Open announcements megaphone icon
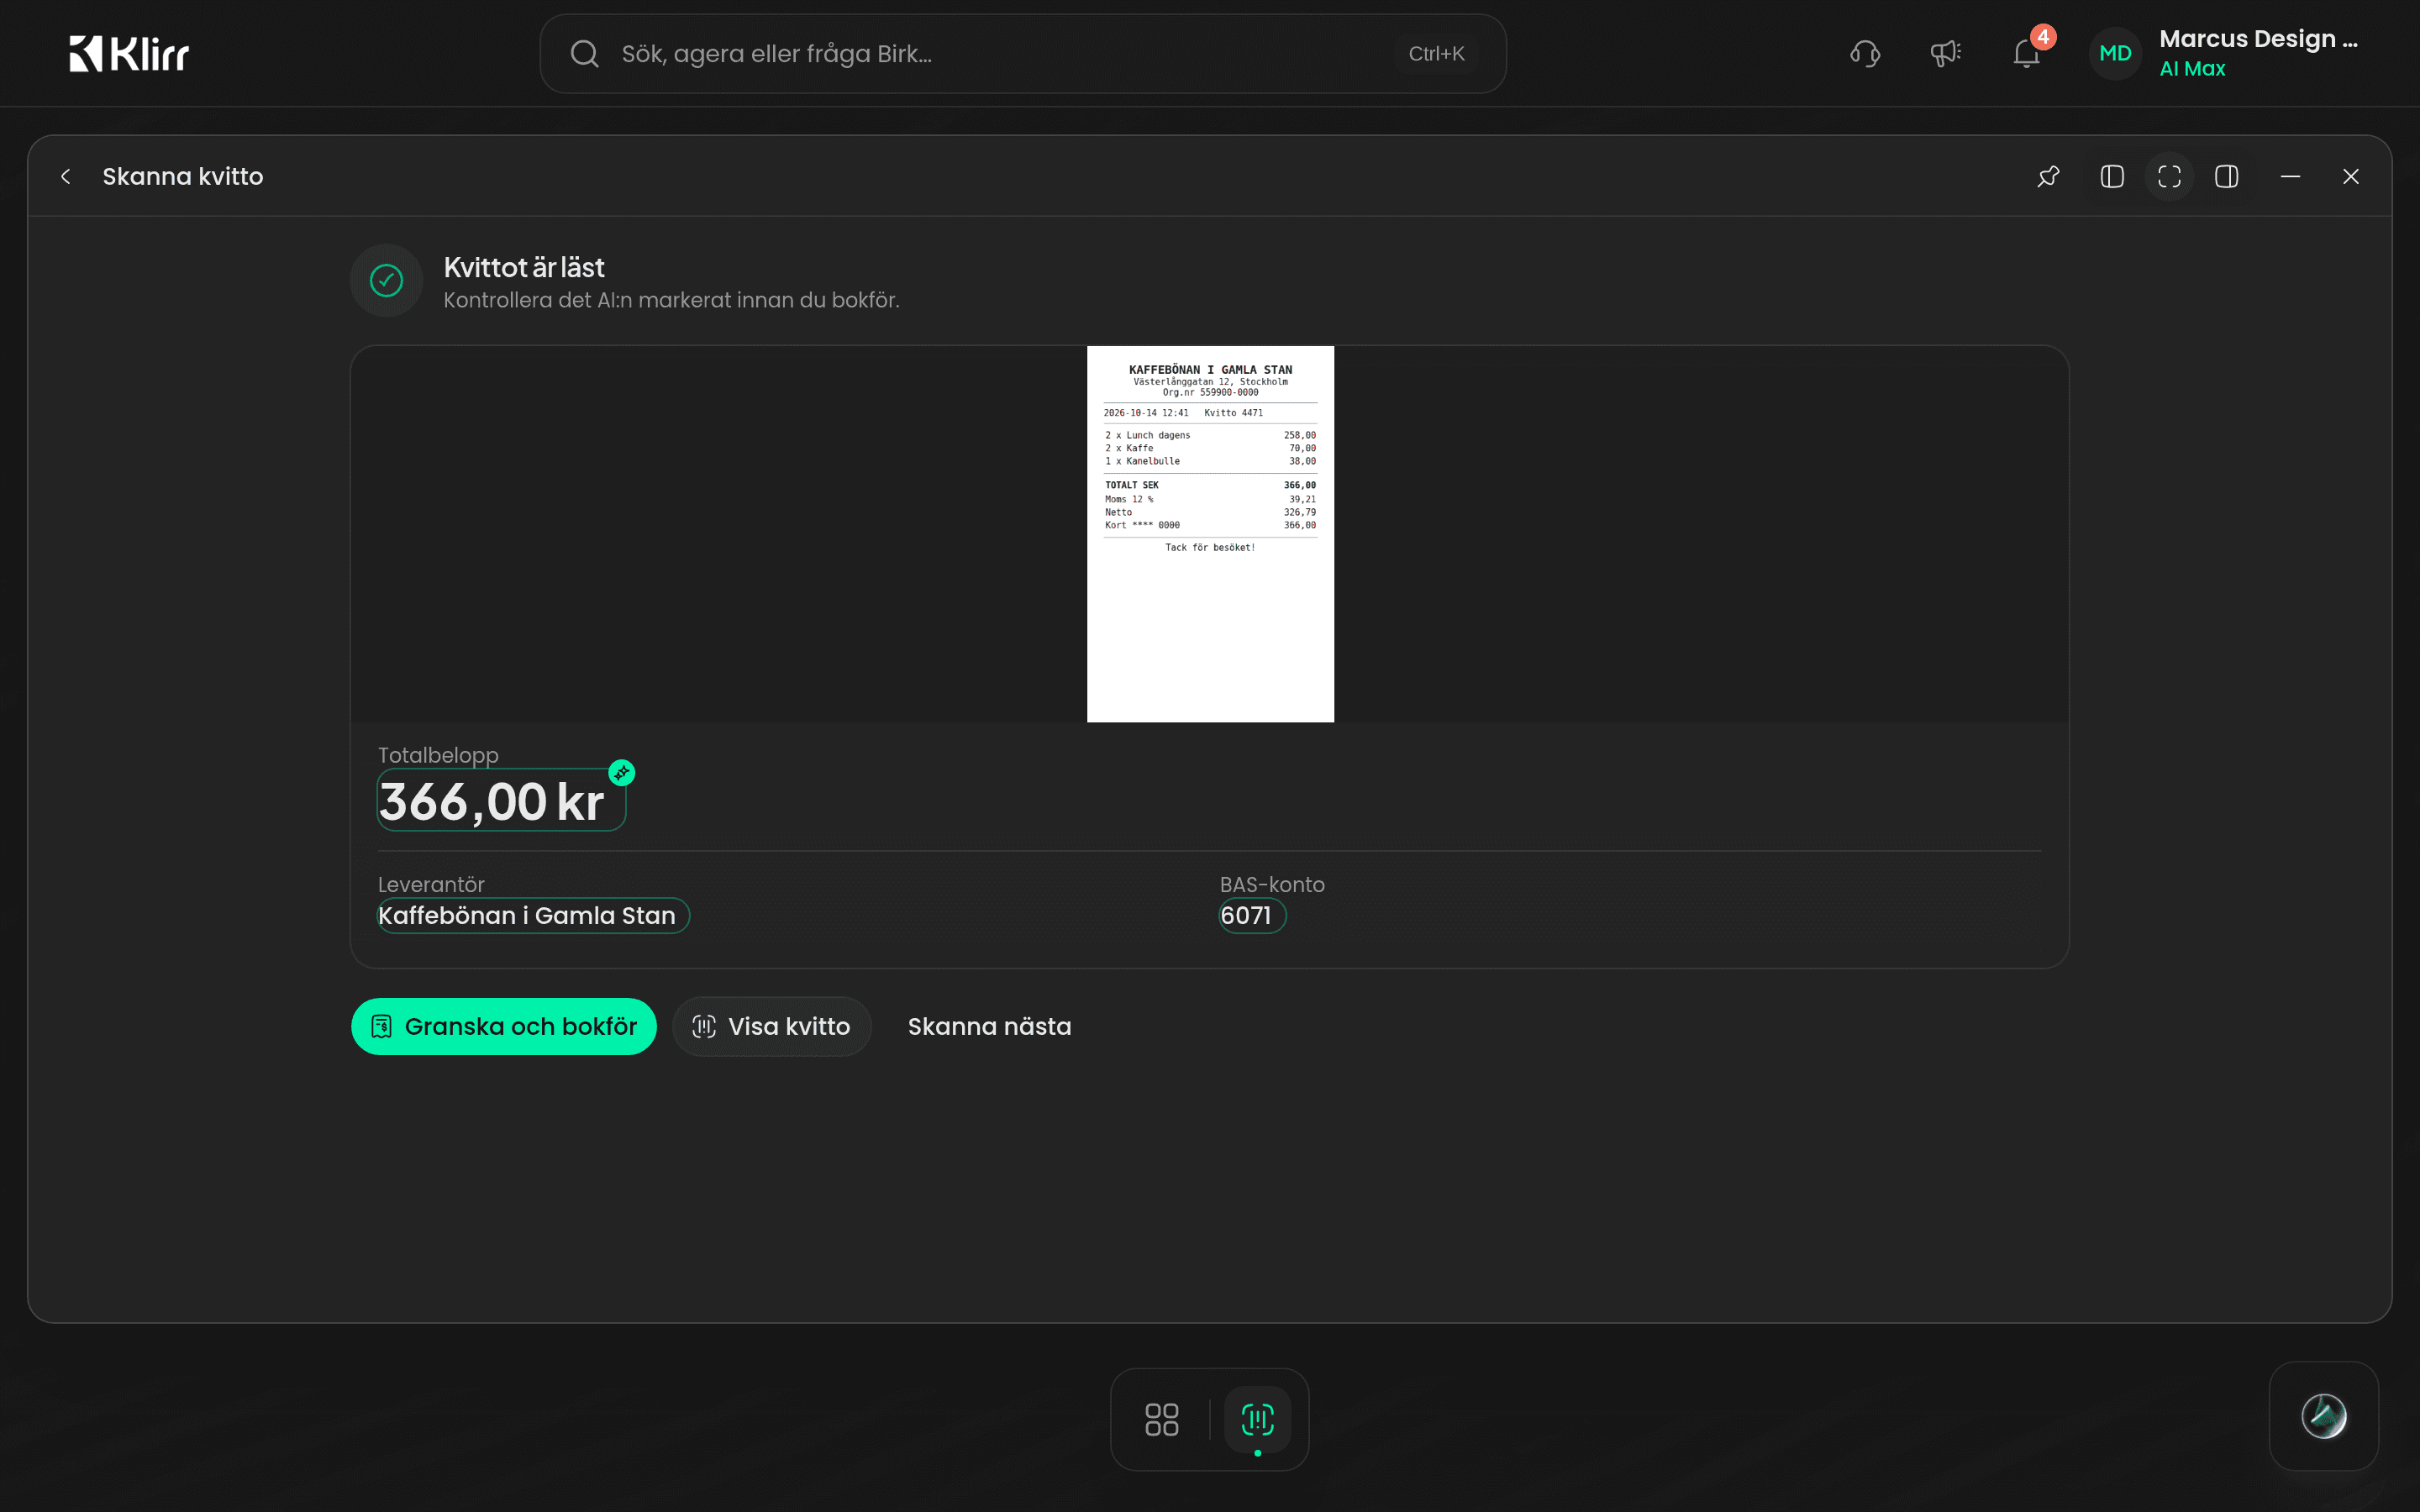The width and height of the screenshot is (2420, 1512). pos(1945,54)
